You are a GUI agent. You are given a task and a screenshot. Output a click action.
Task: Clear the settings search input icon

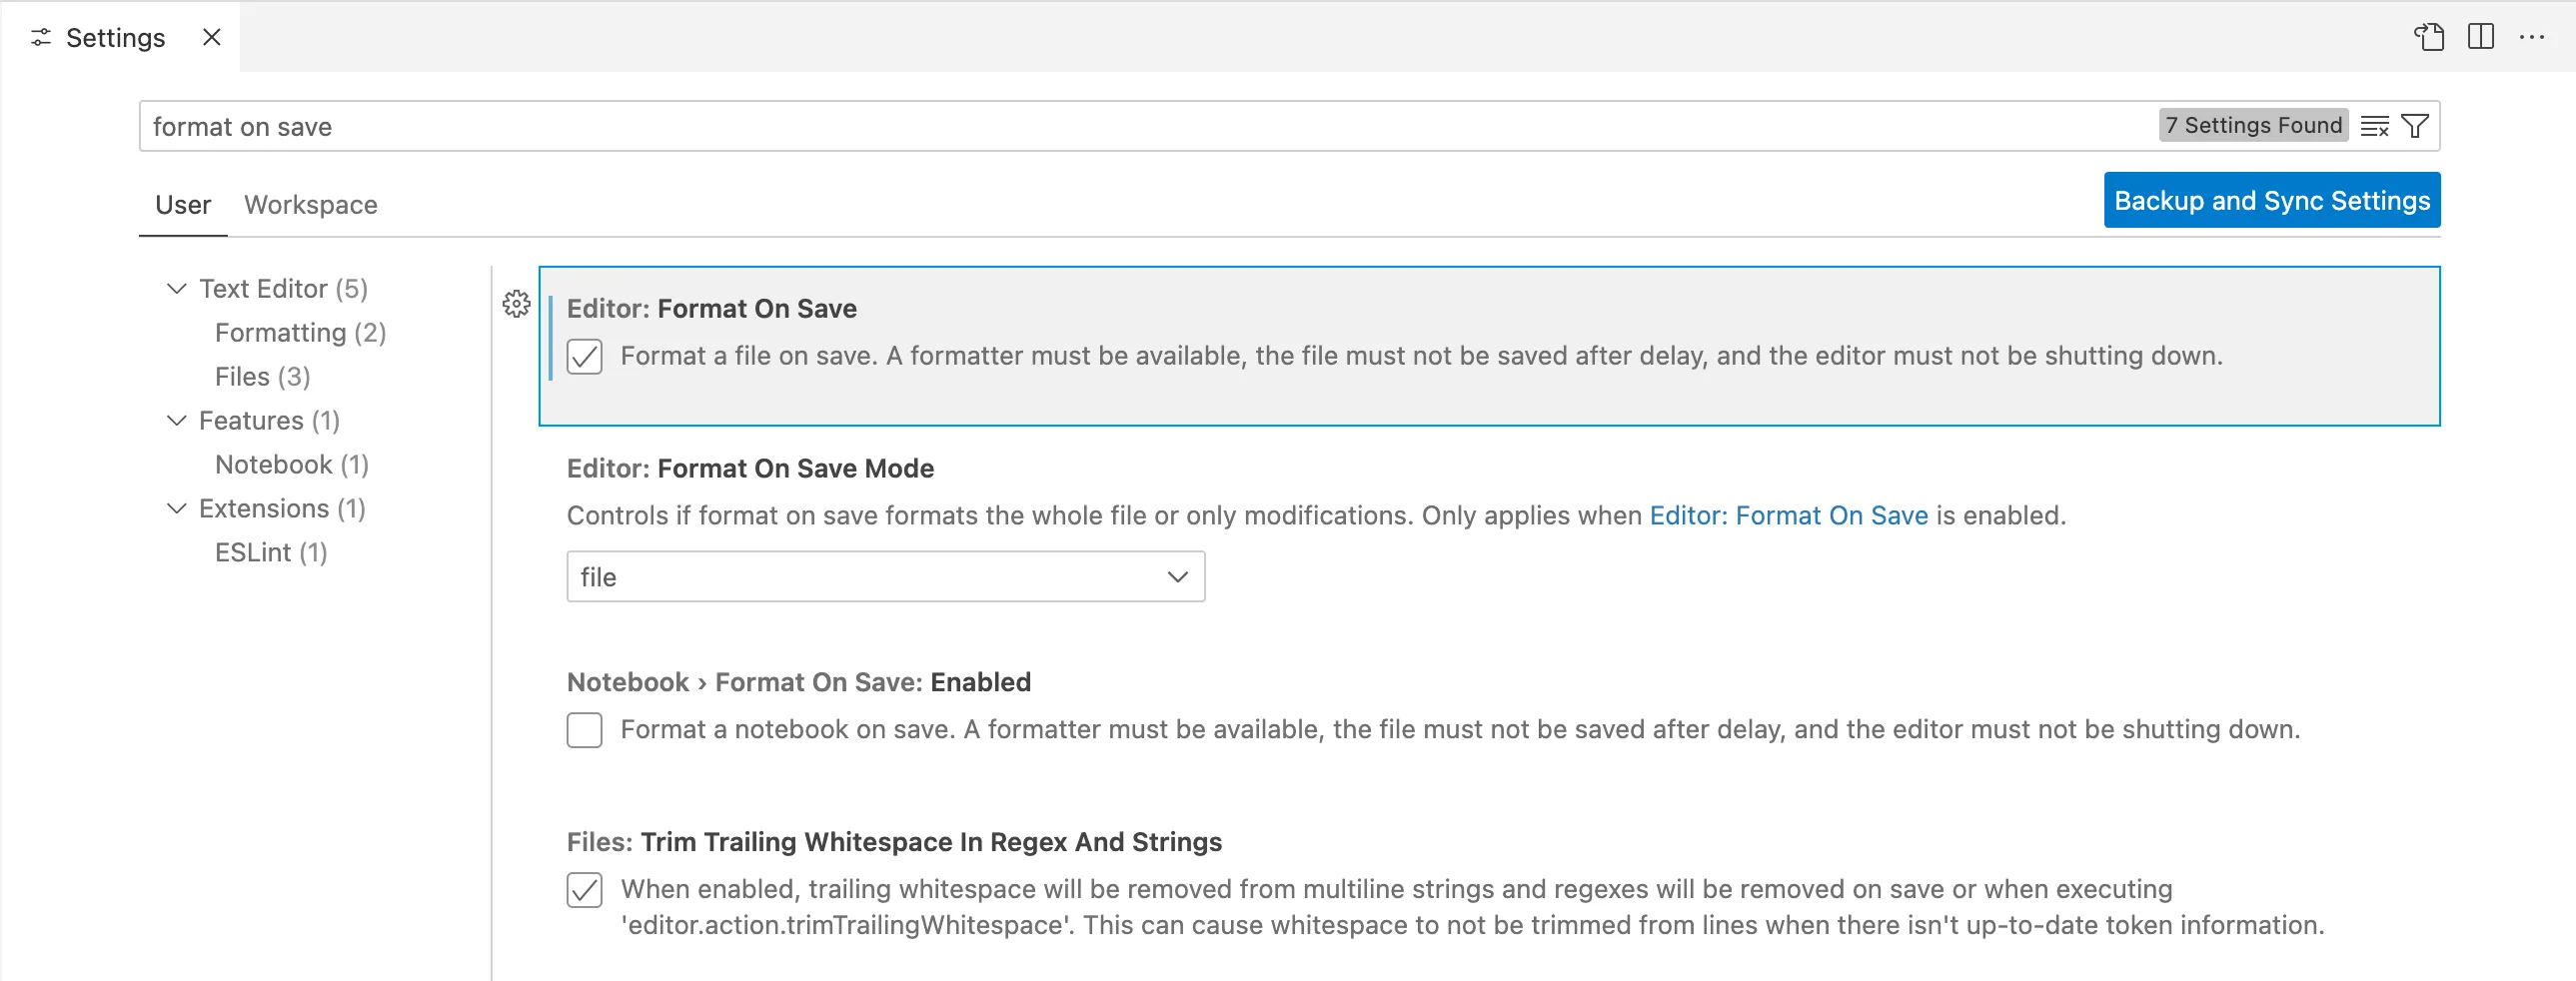pos(2374,126)
